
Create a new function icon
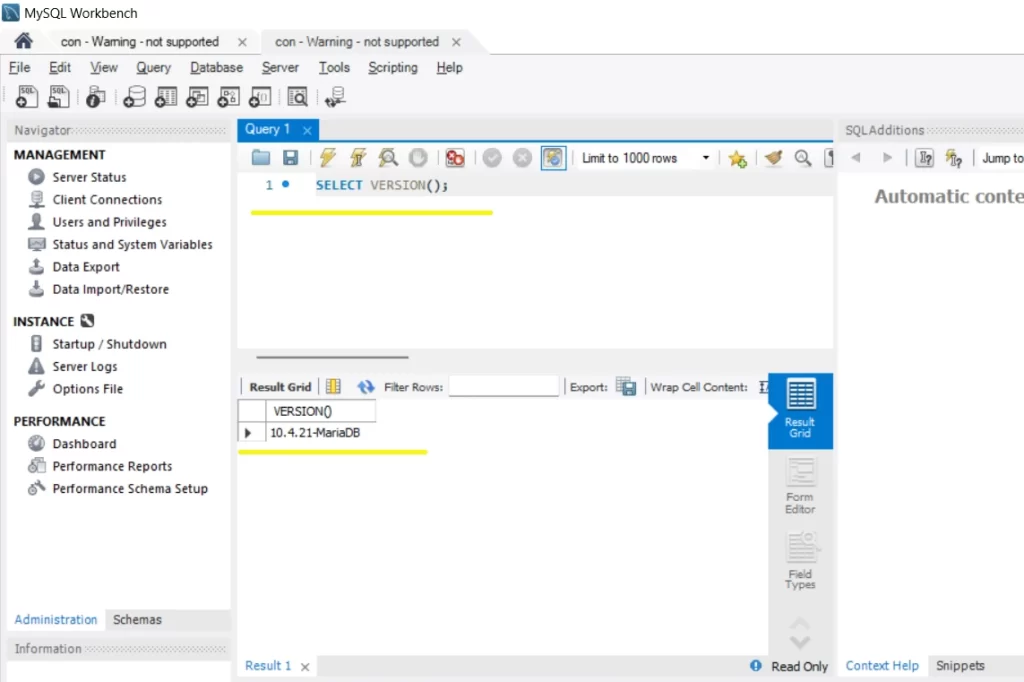point(259,97)
